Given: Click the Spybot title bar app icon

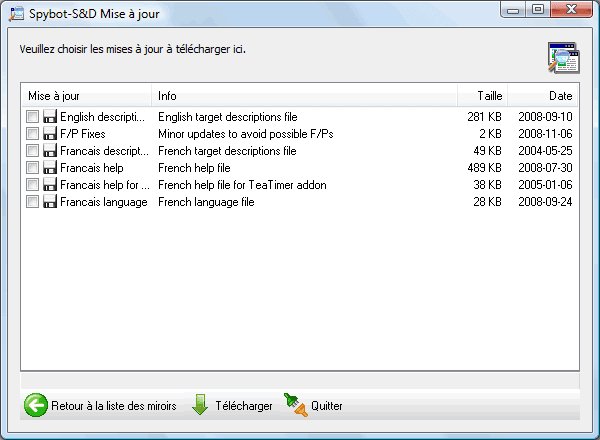Looking at the screenshot, I should click(x=16, y=14).
